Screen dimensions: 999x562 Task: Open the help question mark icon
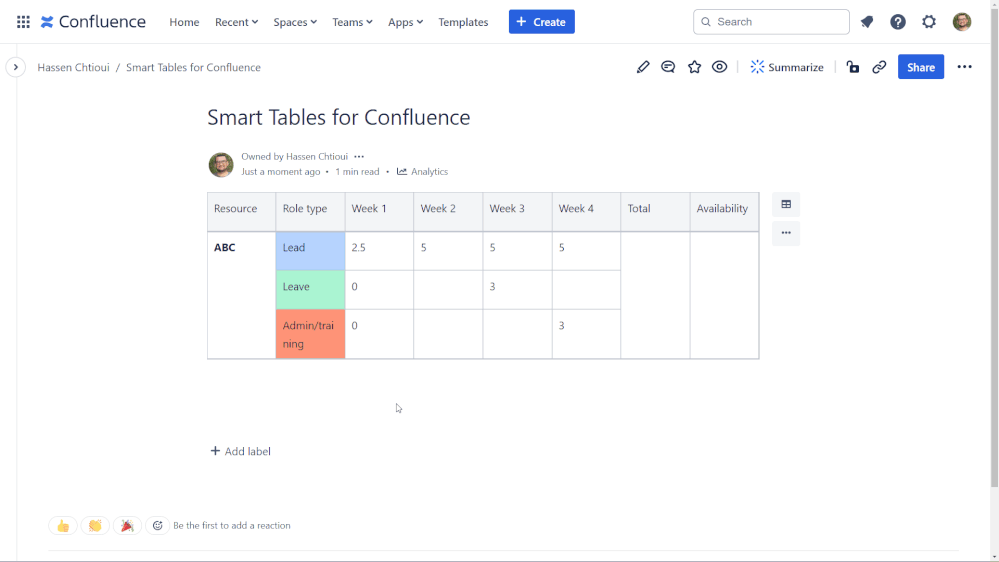coord(898,22)
